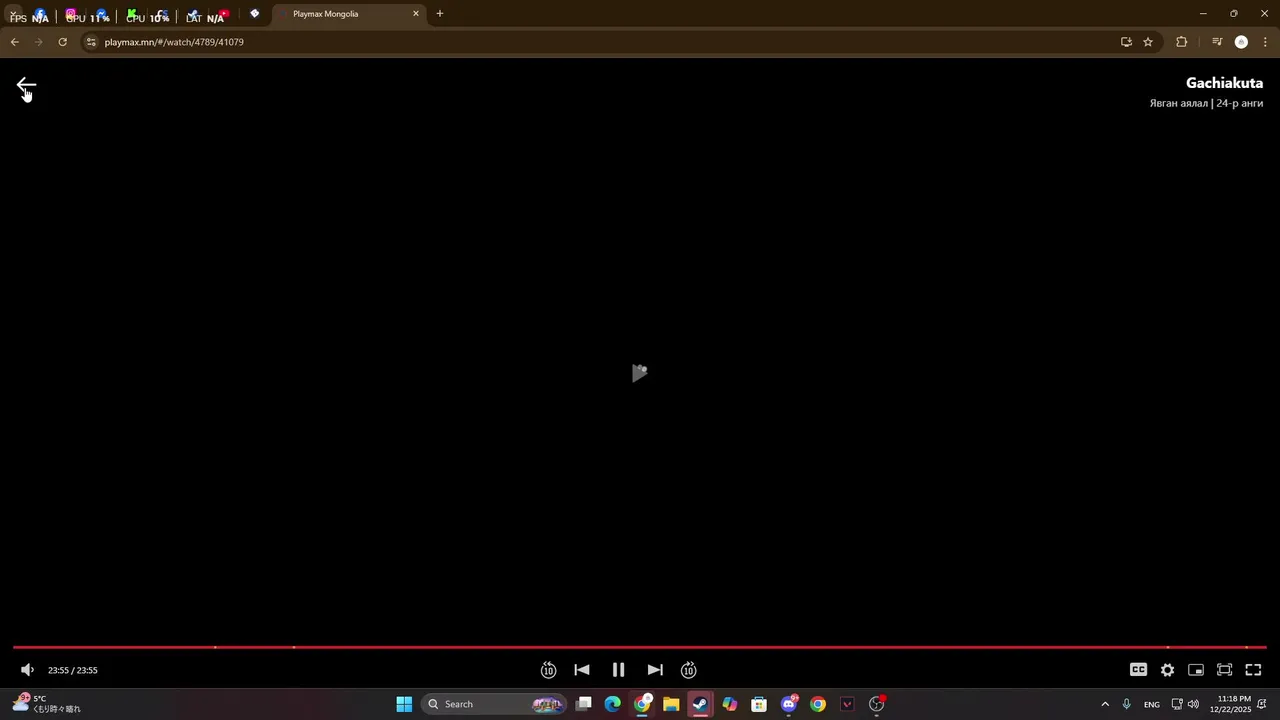Toggle closed captions (CC) button
This screenshot has height=720, width=1280.
pyautogui.click(x=1138, y=670)
